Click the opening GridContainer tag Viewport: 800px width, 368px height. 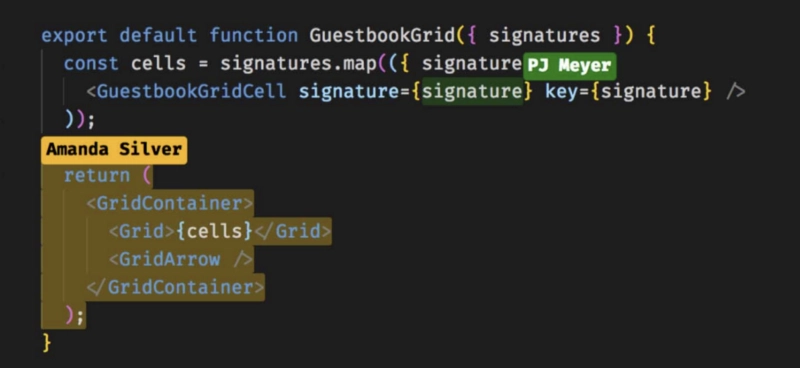169,204
